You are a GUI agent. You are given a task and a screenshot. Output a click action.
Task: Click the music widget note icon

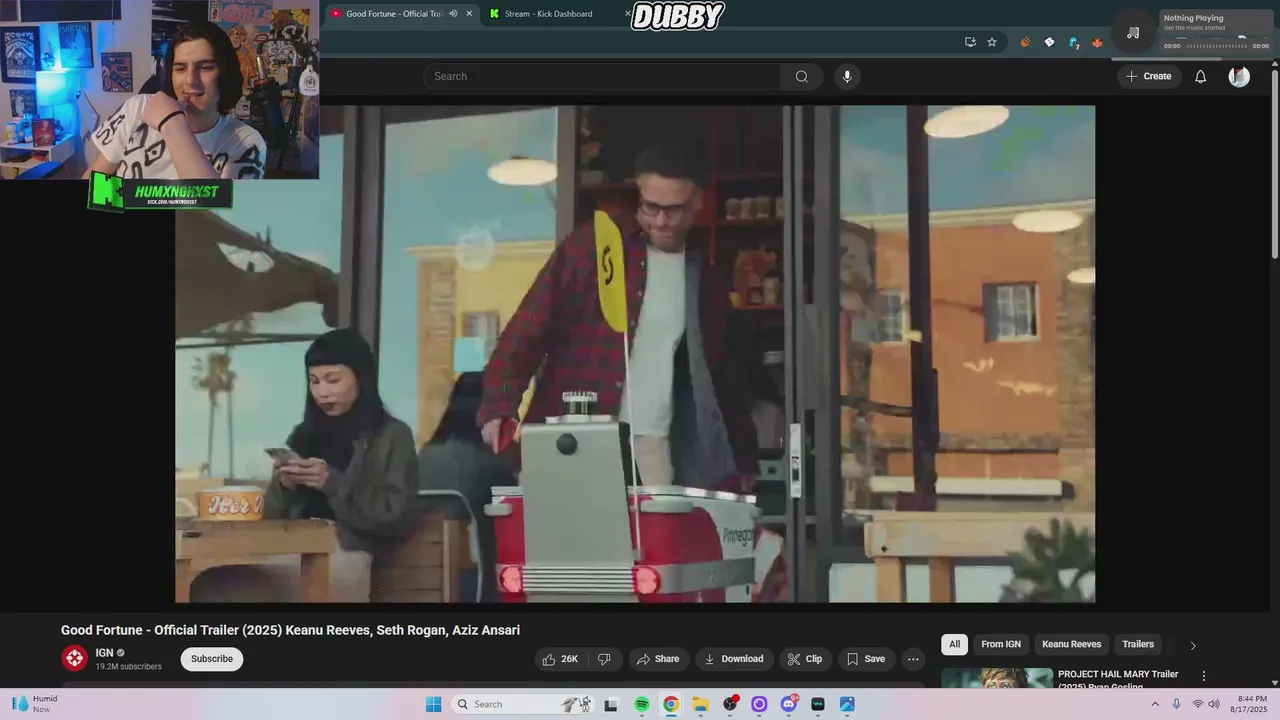click(1133, 32)
